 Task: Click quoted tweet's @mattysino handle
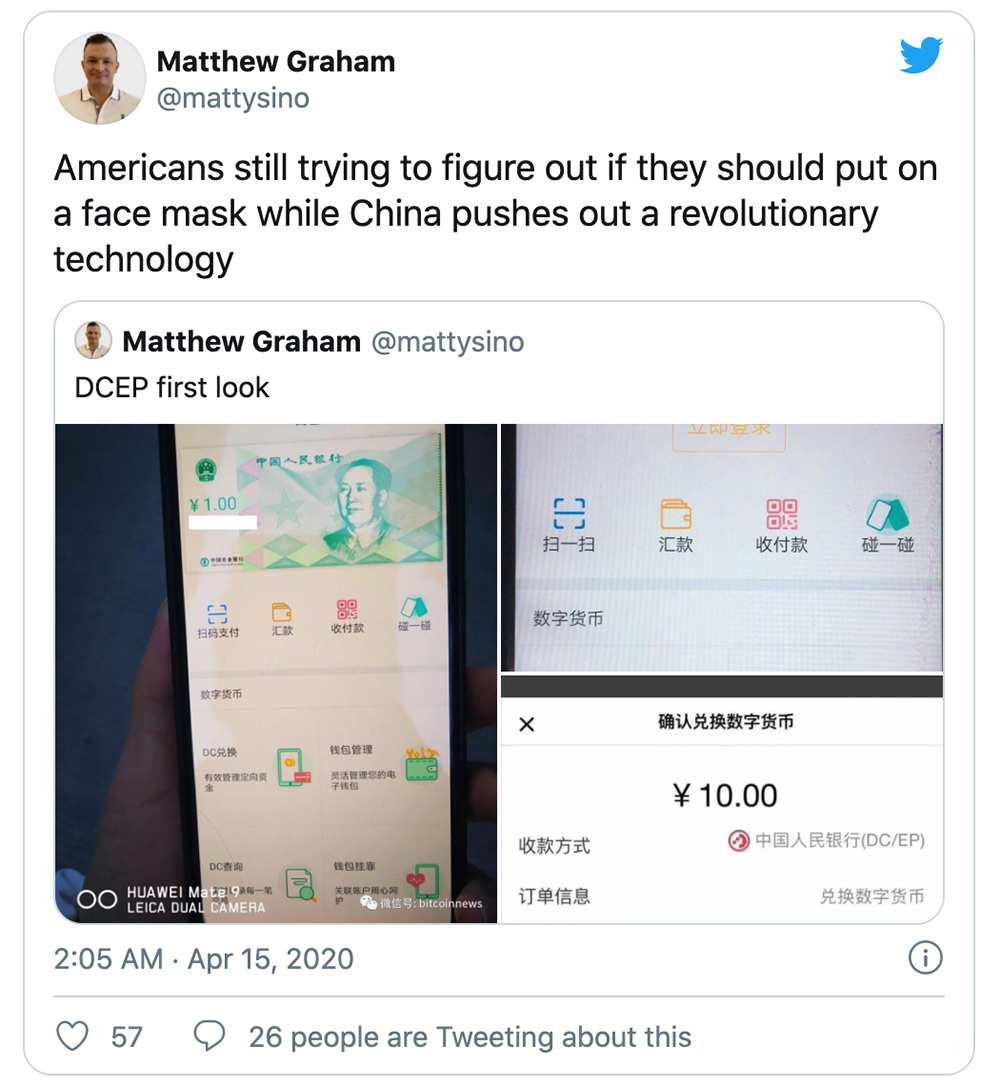tap(448, 341)
